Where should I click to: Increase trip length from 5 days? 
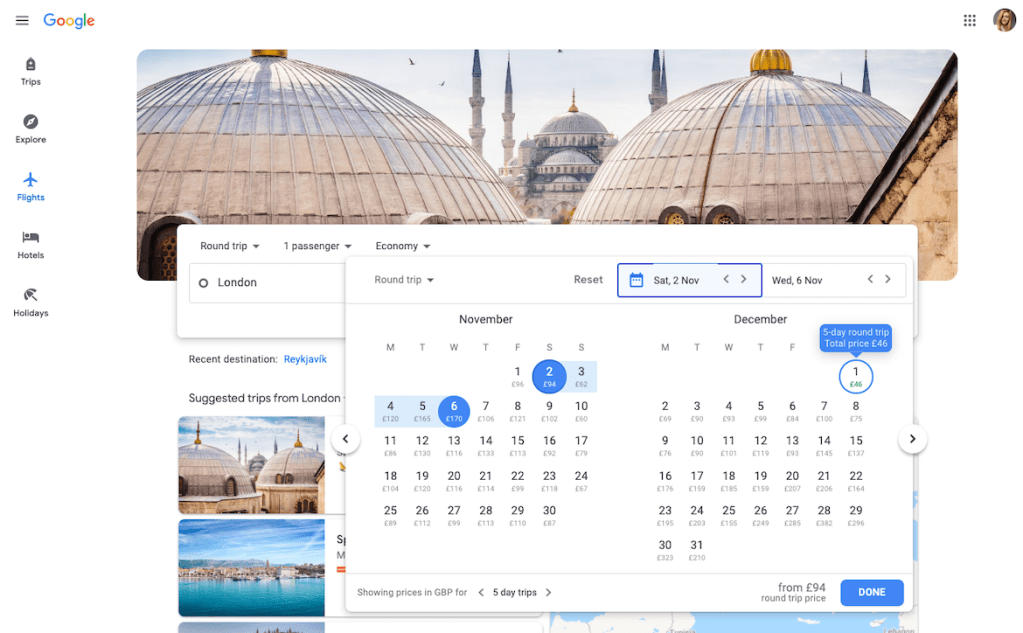tap(548, 593)
